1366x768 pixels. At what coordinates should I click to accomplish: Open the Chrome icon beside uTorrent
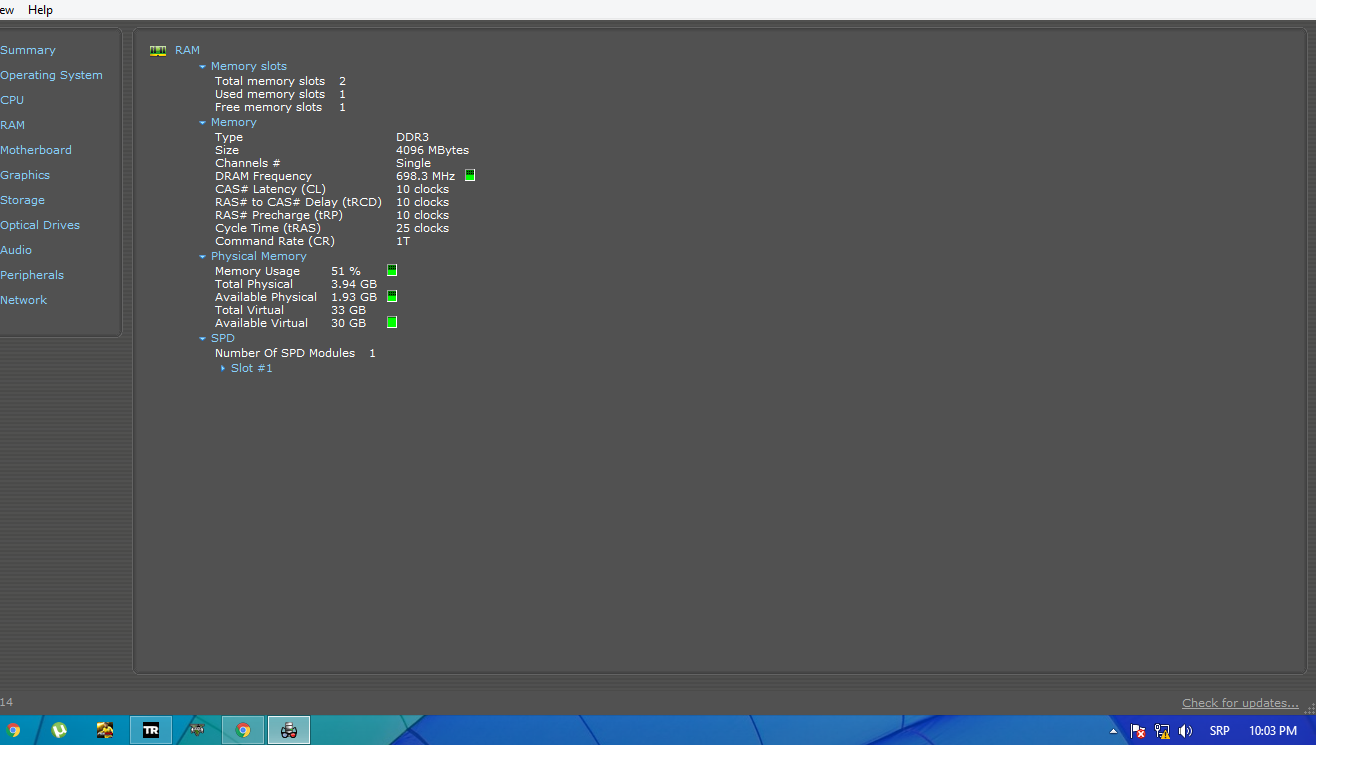tap(13, 730)
